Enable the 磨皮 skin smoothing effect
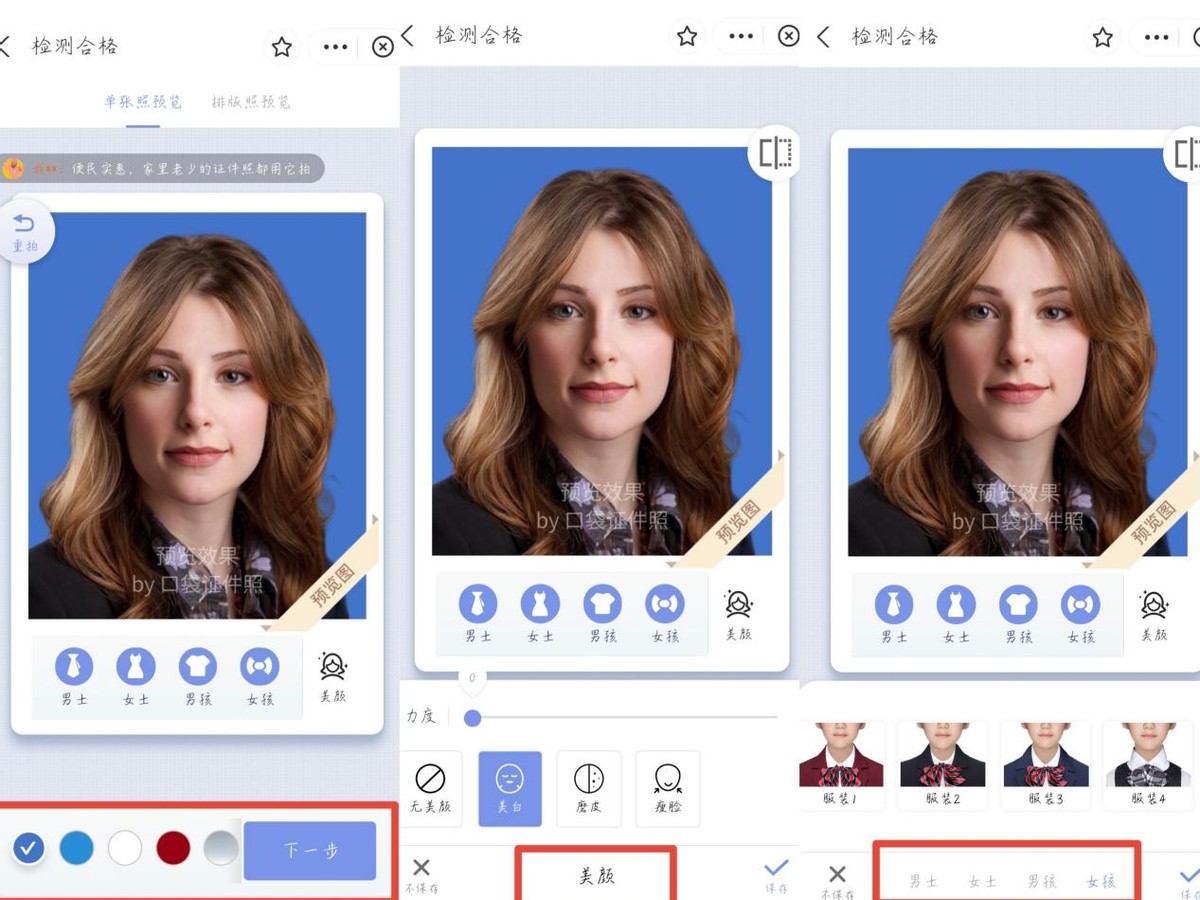This screenshot has height=900, width=1200. 589,788
